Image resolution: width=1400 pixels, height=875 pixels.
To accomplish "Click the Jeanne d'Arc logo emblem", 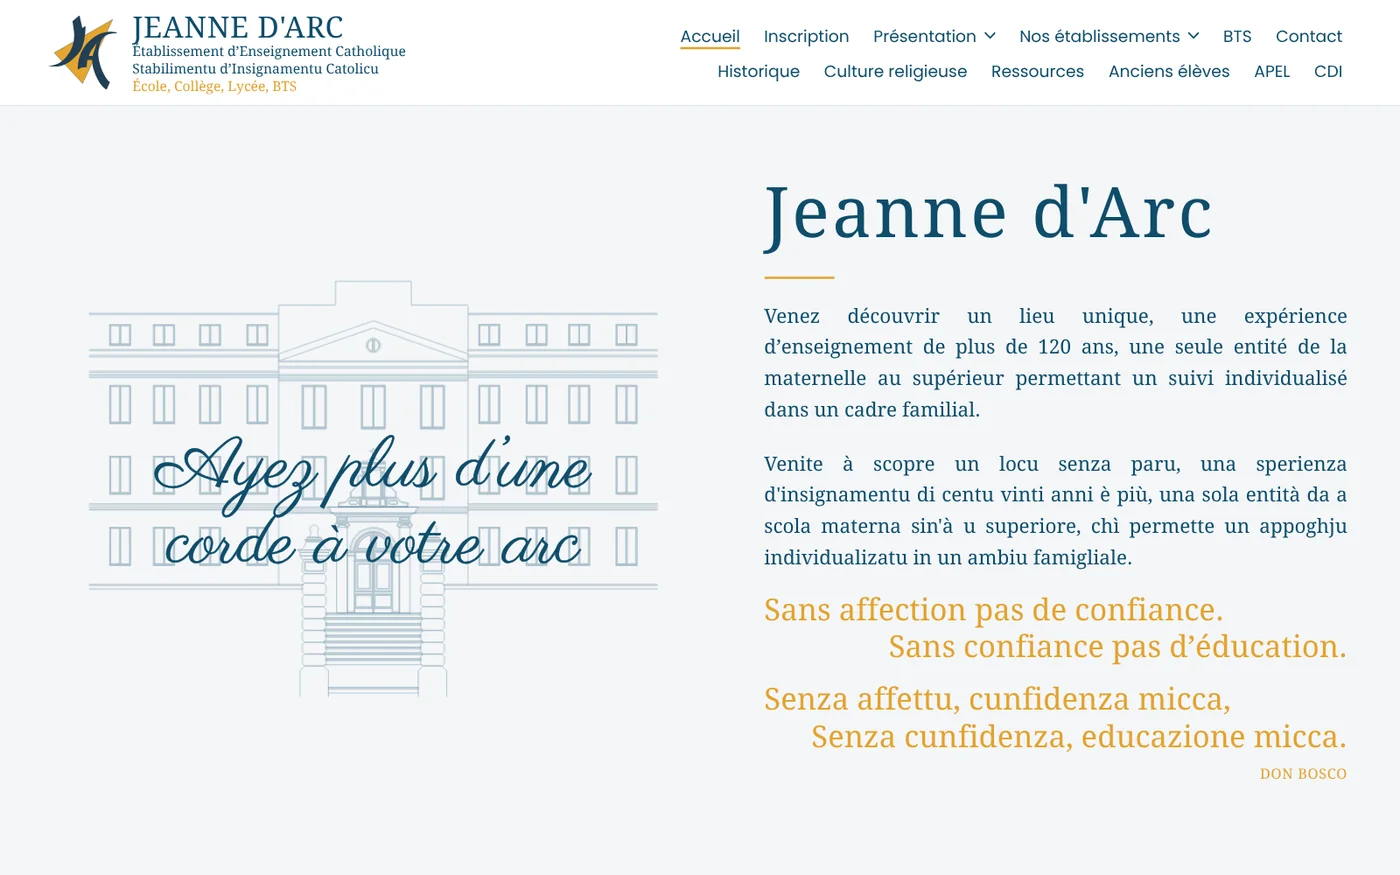I will pyautogui.click(x=83, y=52).
